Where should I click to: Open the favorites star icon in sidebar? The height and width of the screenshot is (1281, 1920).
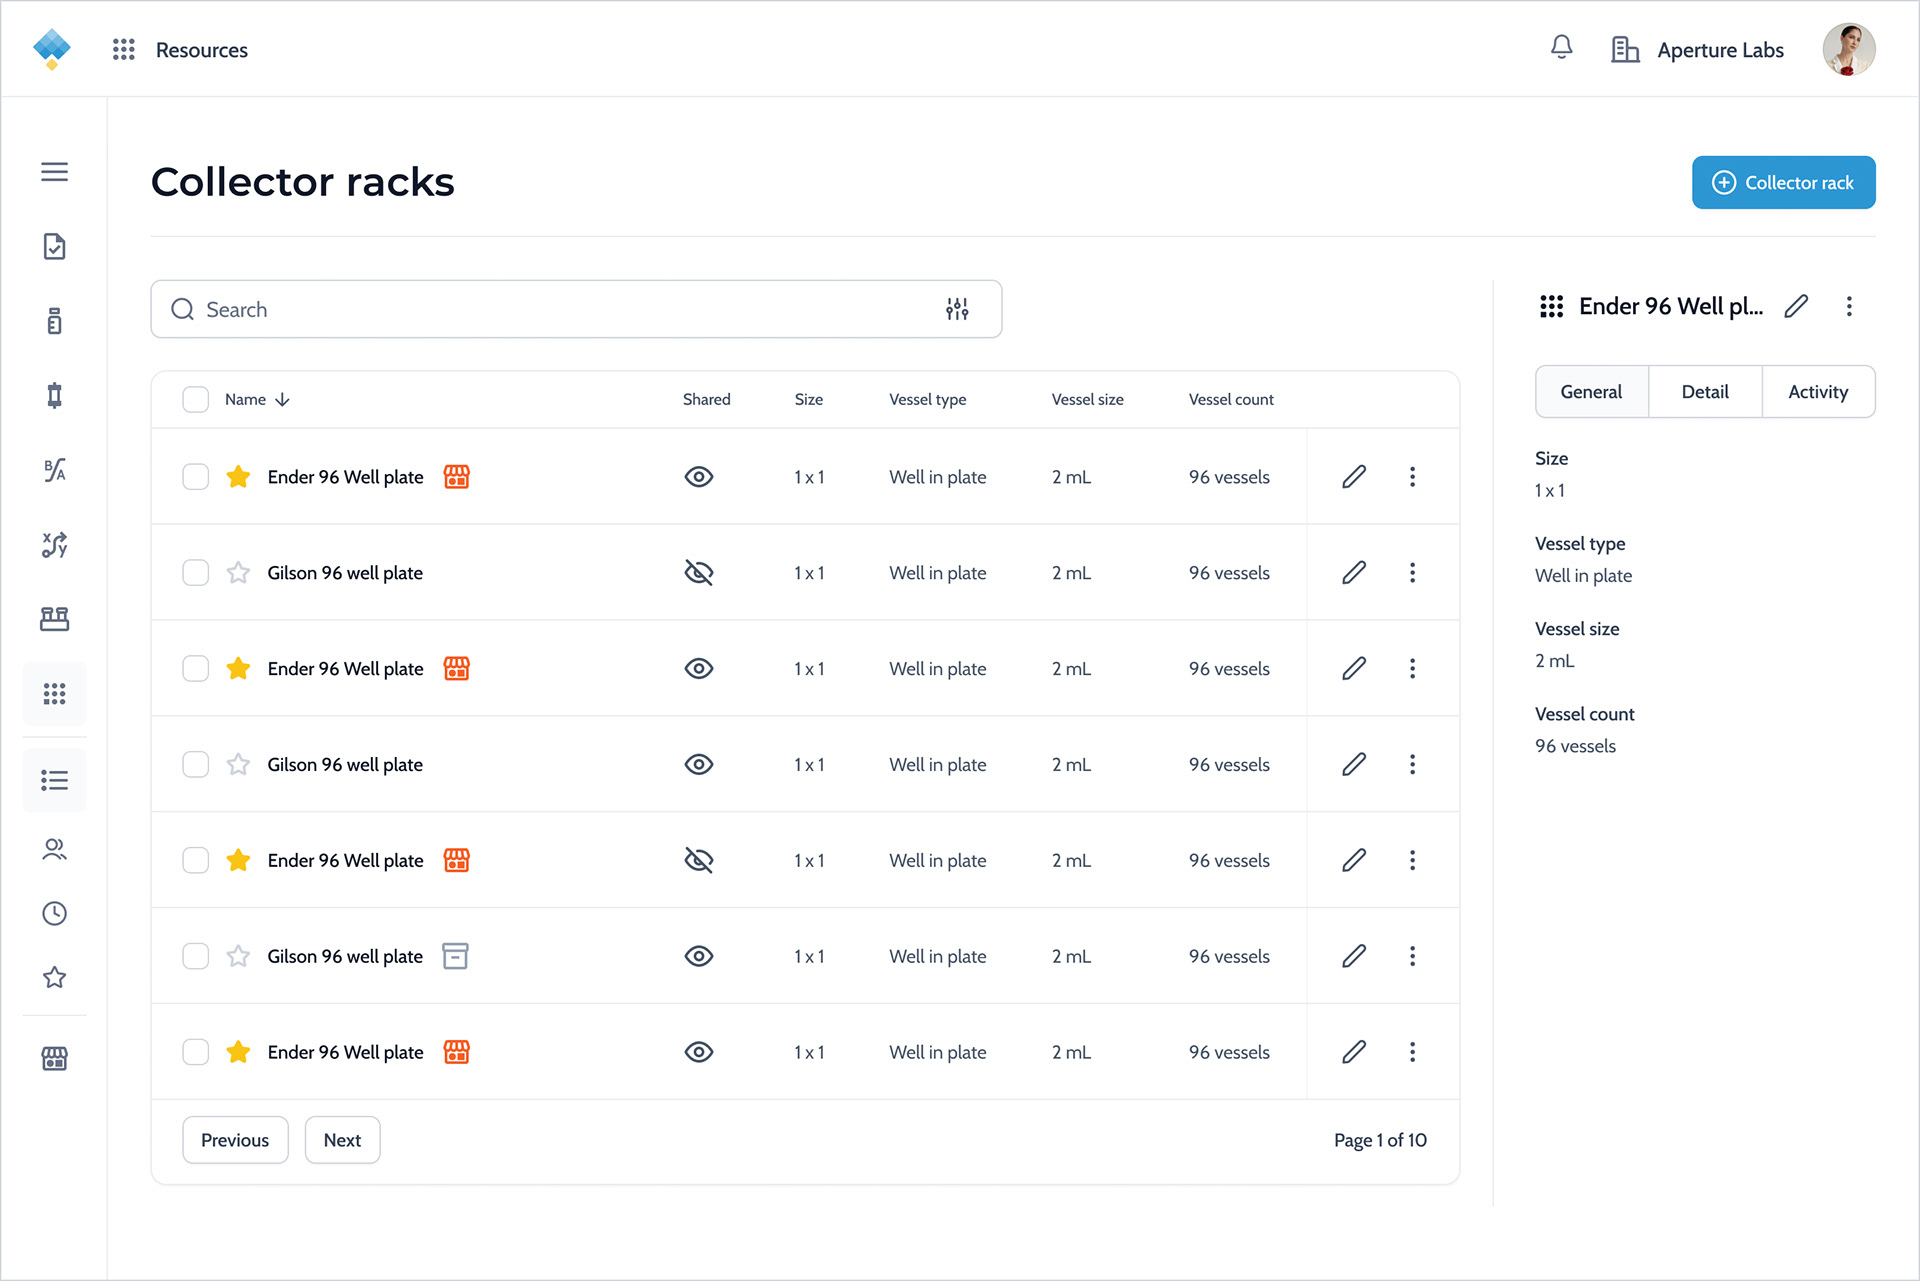[x=55, y=977]
